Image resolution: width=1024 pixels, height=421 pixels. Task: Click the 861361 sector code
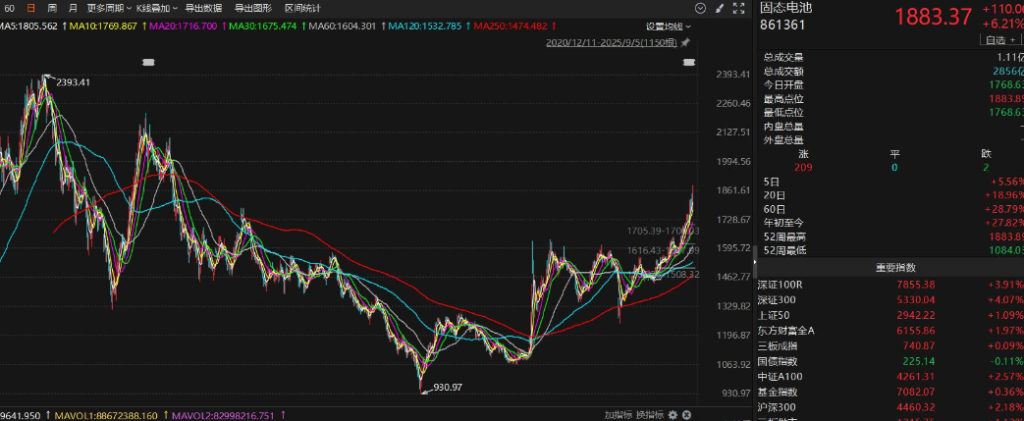[782, 25]
